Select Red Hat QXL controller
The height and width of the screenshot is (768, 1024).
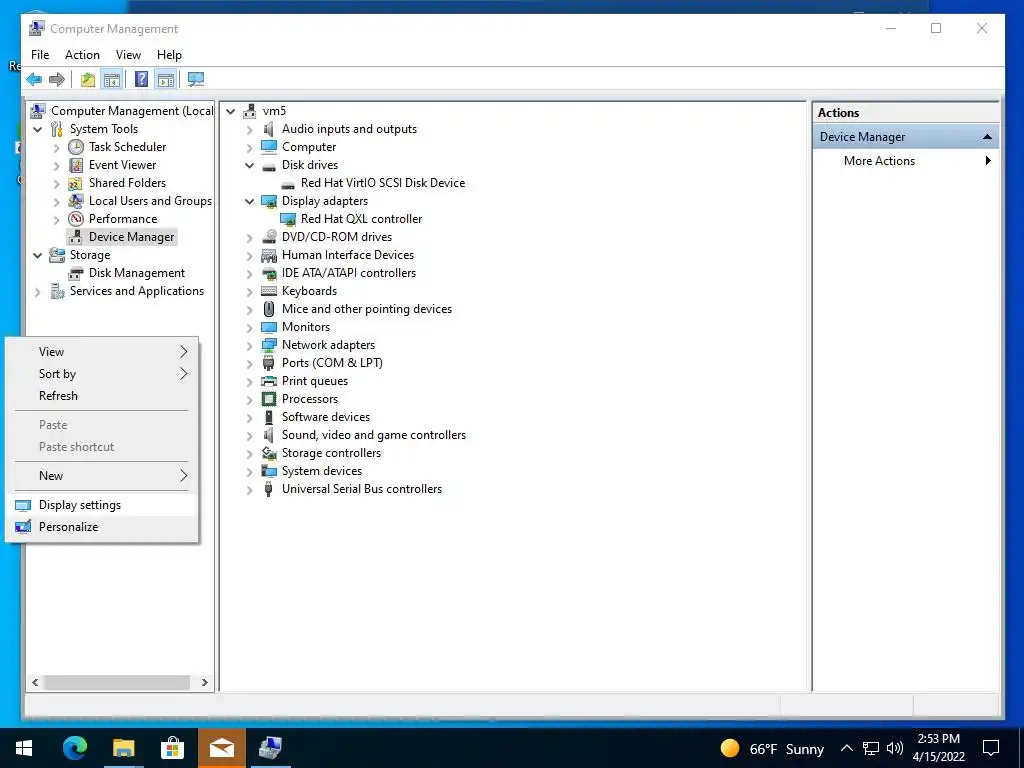coord(361,219)
